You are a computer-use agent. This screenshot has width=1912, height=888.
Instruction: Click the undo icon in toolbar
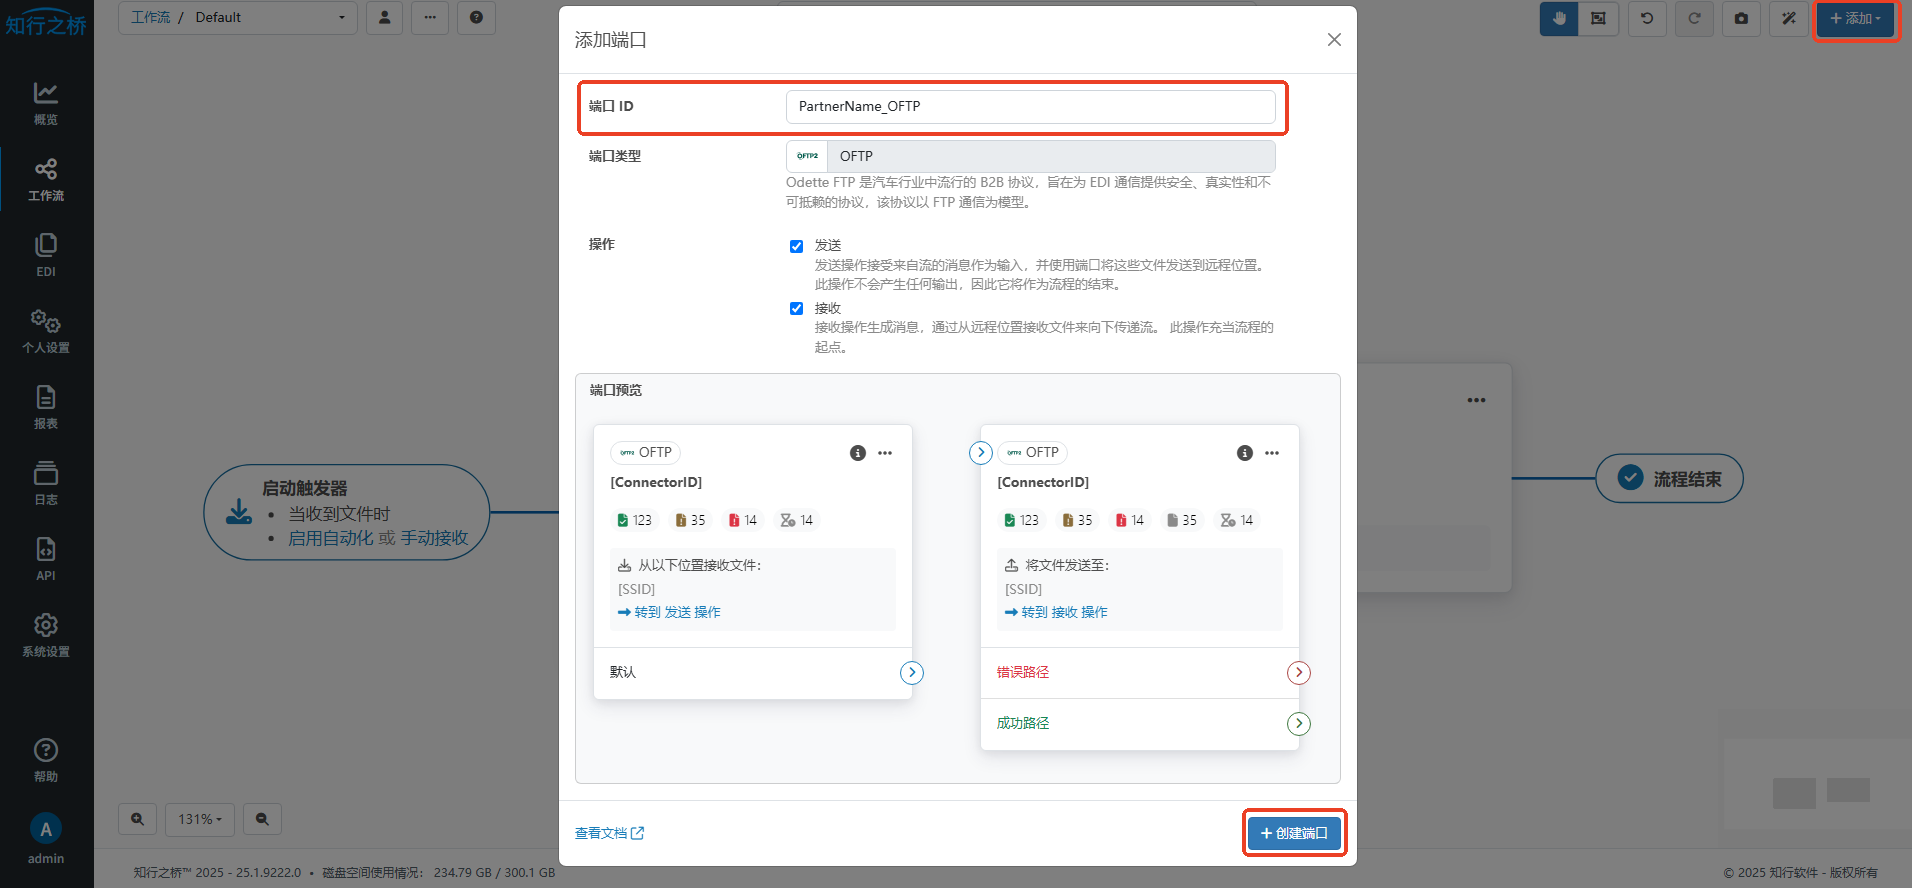(1646, 19)
